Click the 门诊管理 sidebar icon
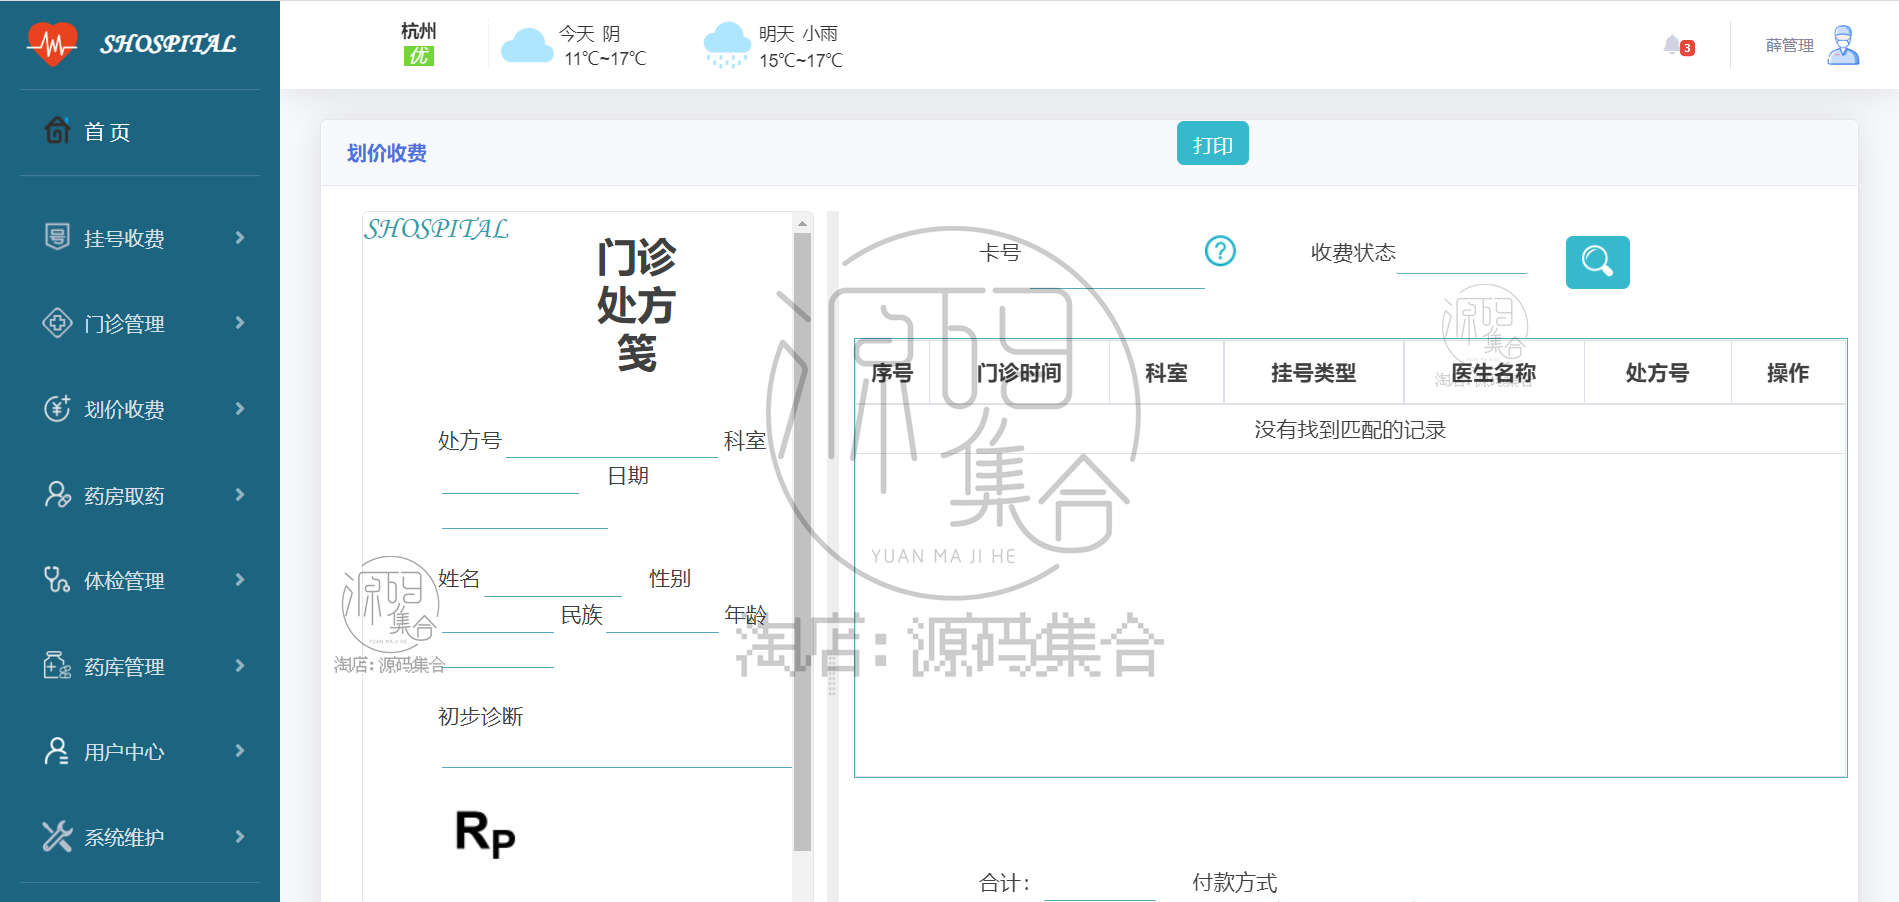Image resolution: width=1899 pixels, height=902 pixels. [57, 322]
